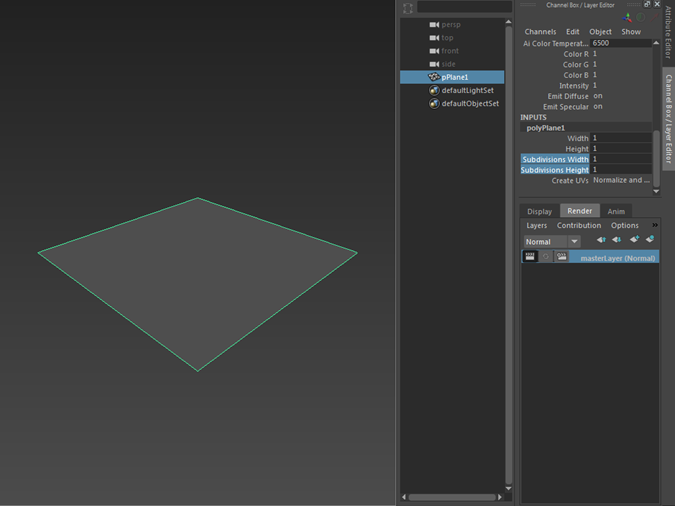Click the set icon beside defaultObjectSet

(x=434, y=103)
